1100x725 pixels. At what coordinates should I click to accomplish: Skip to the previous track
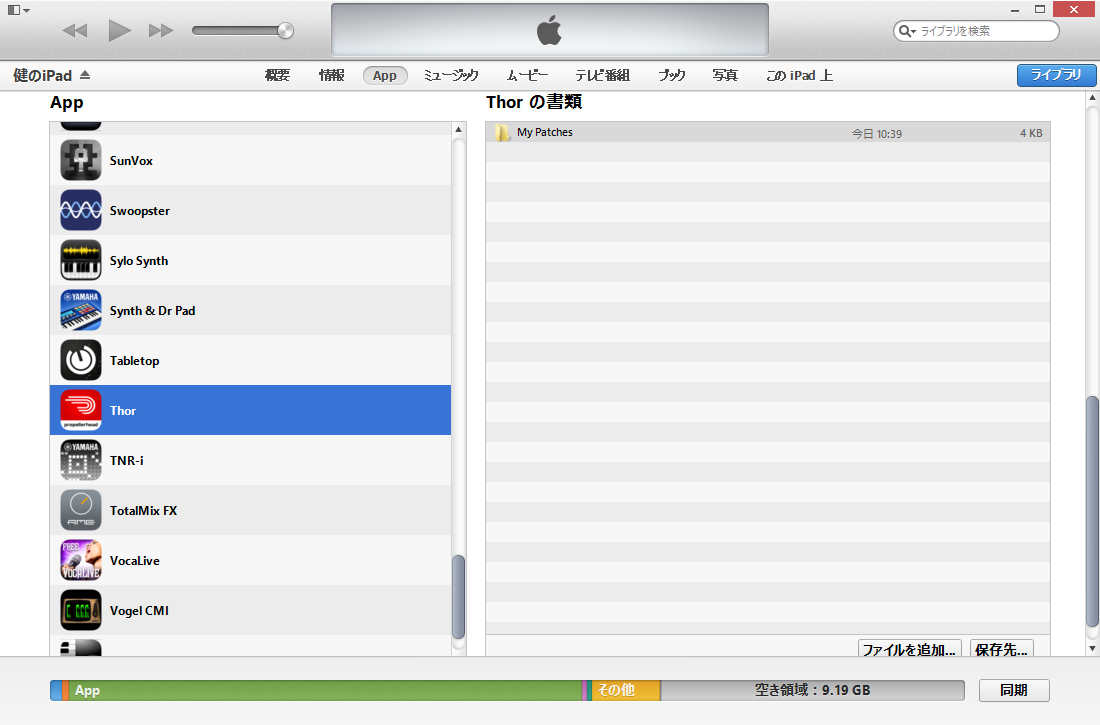pyautogui.click(x=74, y=30)
